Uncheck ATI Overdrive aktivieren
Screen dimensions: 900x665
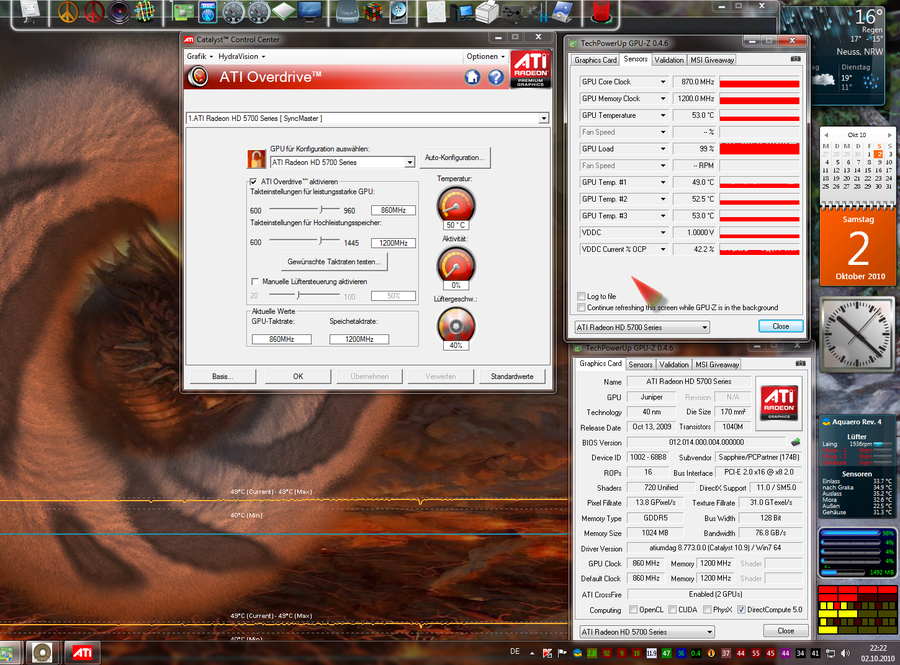(x=253, y=181)
